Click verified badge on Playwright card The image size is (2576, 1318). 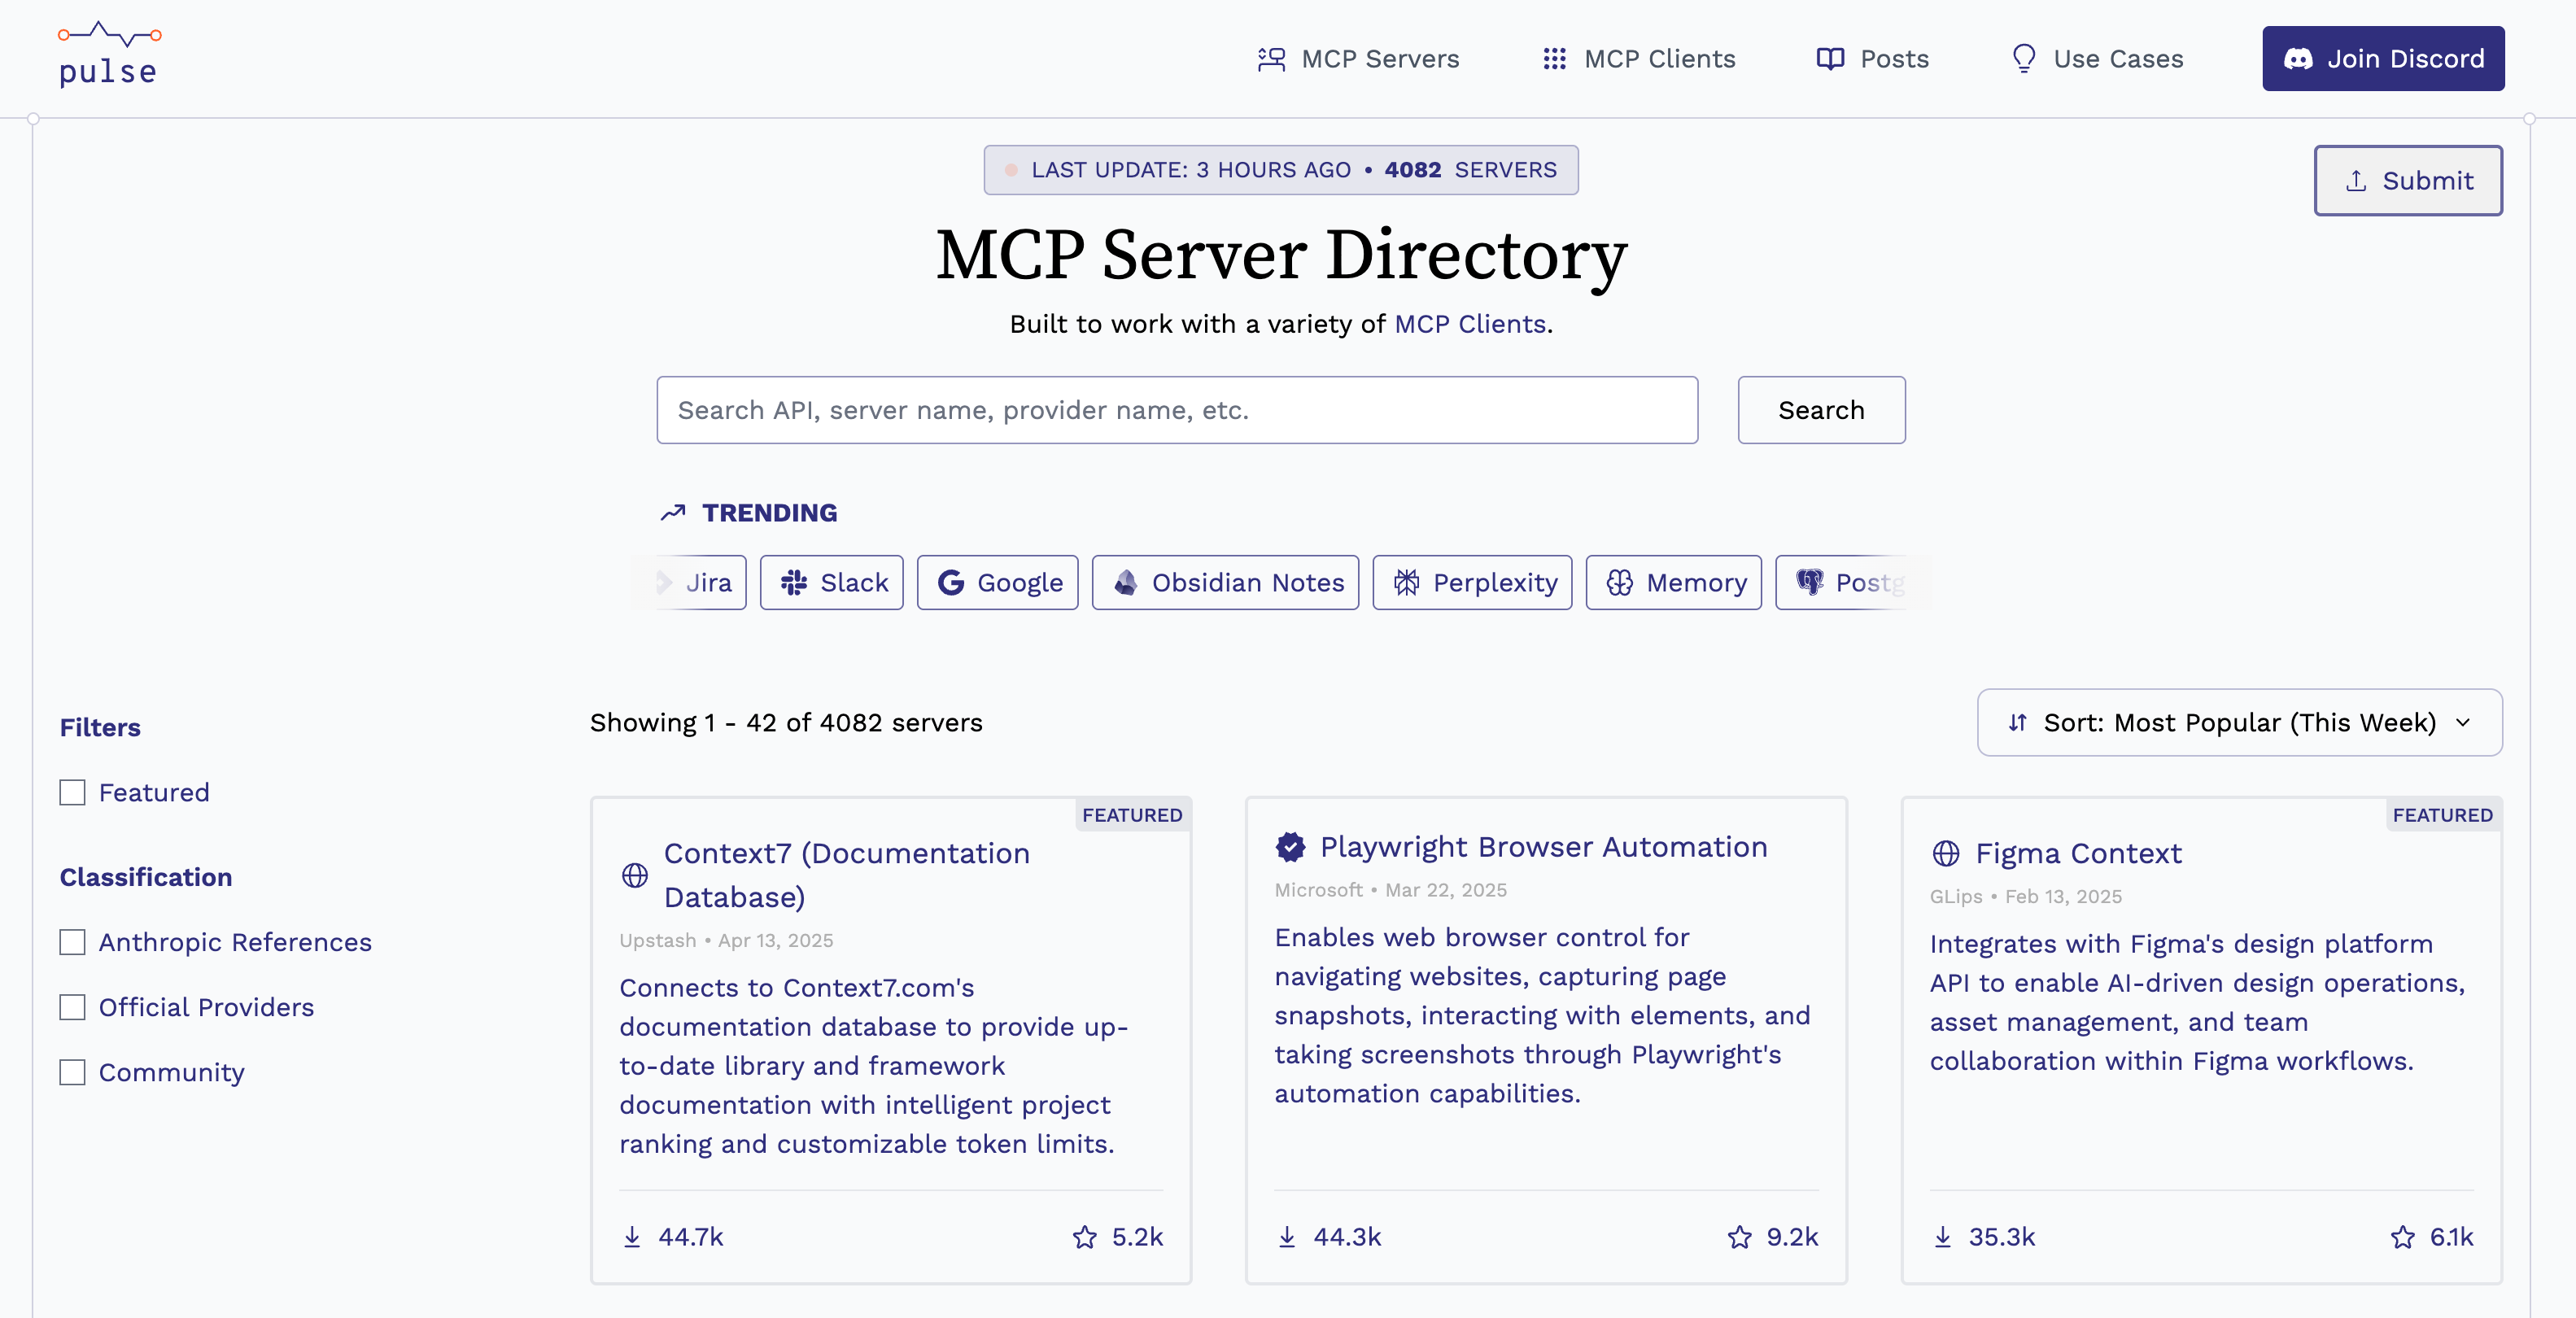[x=1291, y=847]
